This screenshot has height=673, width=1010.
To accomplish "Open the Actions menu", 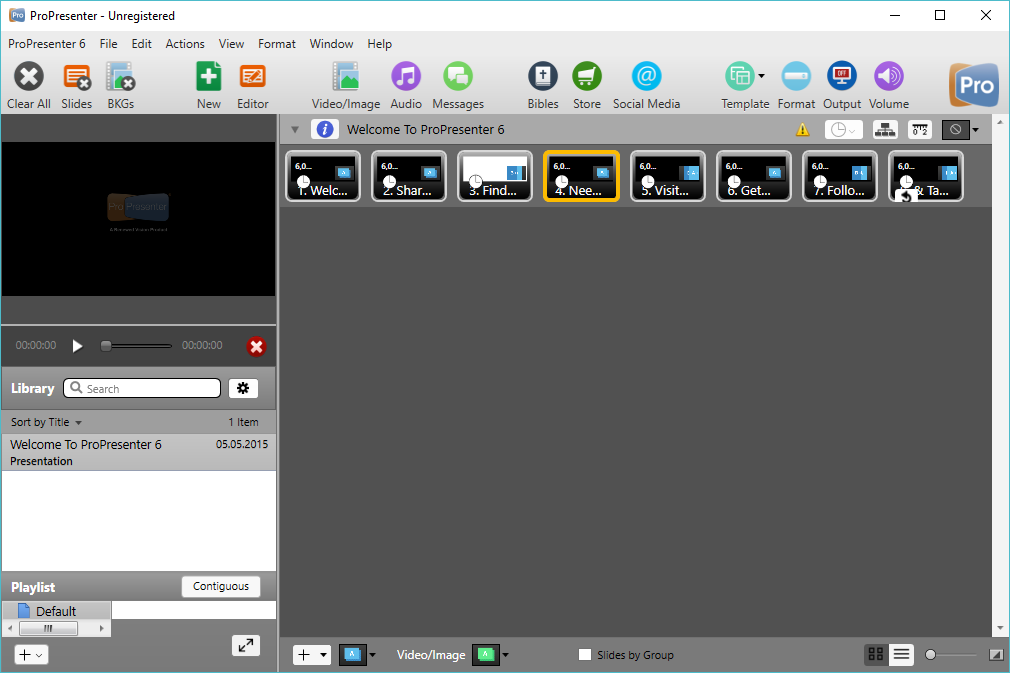I will [185, 43].
